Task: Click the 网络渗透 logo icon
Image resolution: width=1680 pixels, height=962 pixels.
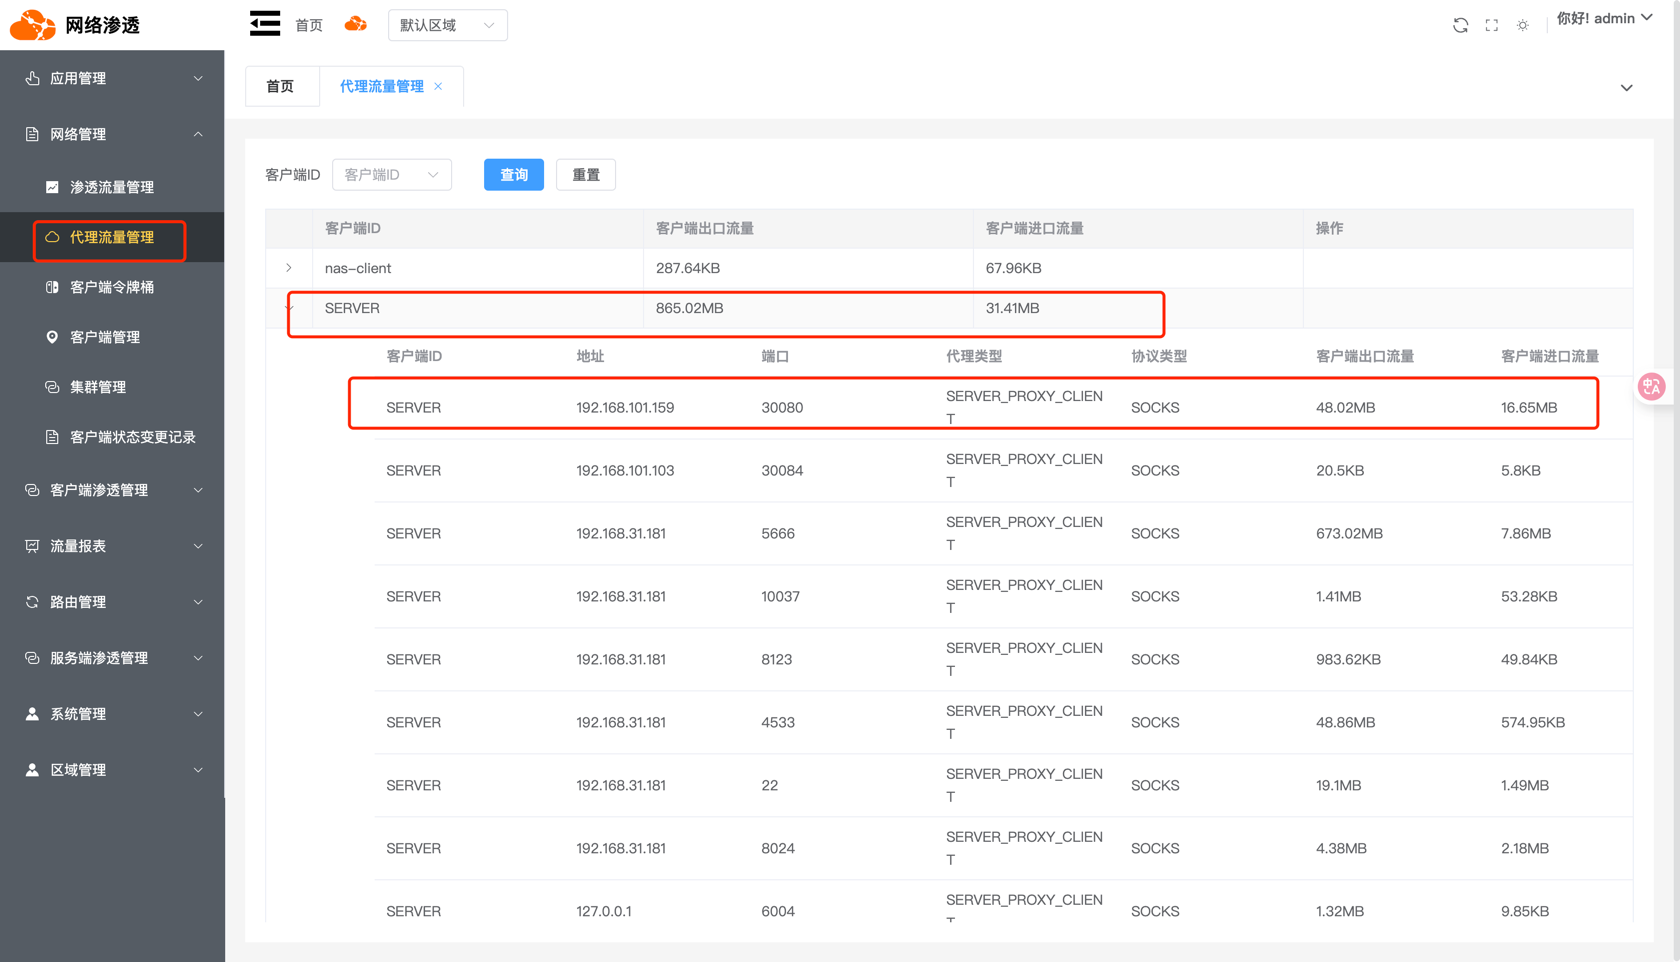Action: tap(31, 24)
